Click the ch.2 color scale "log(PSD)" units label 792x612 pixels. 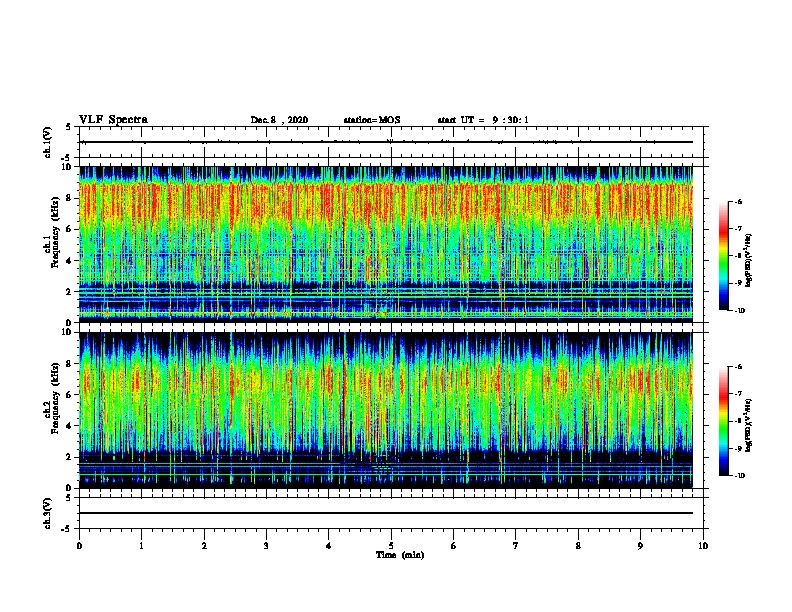[749, 425]
